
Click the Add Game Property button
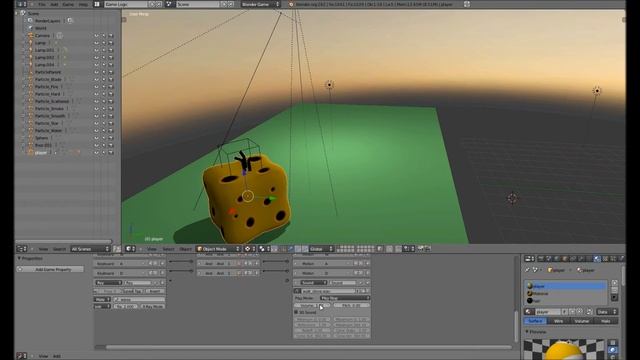pos(50,269)
